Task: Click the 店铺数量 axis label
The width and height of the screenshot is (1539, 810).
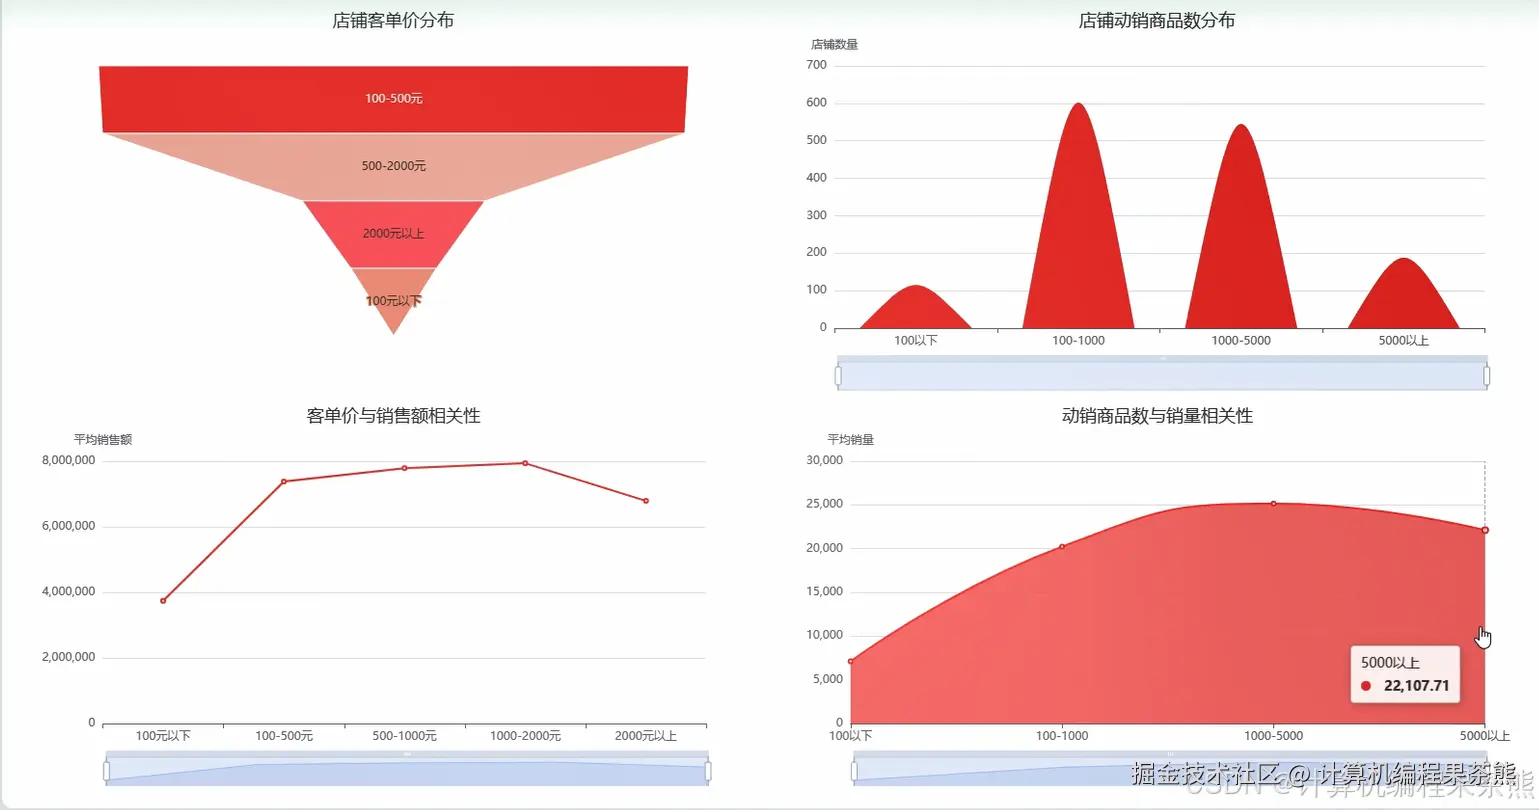Action: pos(835,44)
